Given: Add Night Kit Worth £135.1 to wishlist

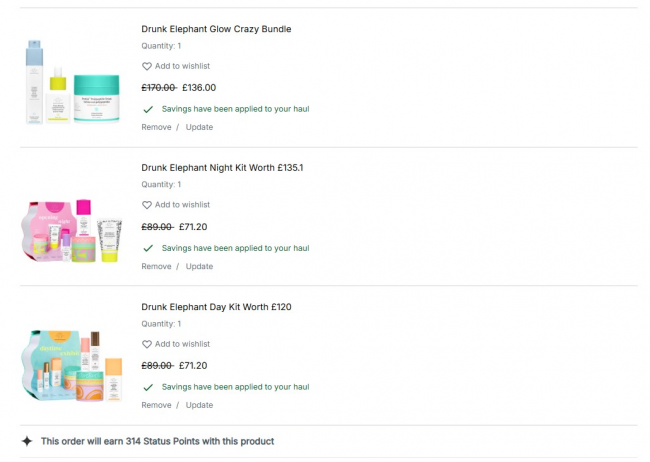Looking at the screenshot, I should [182, 205].
